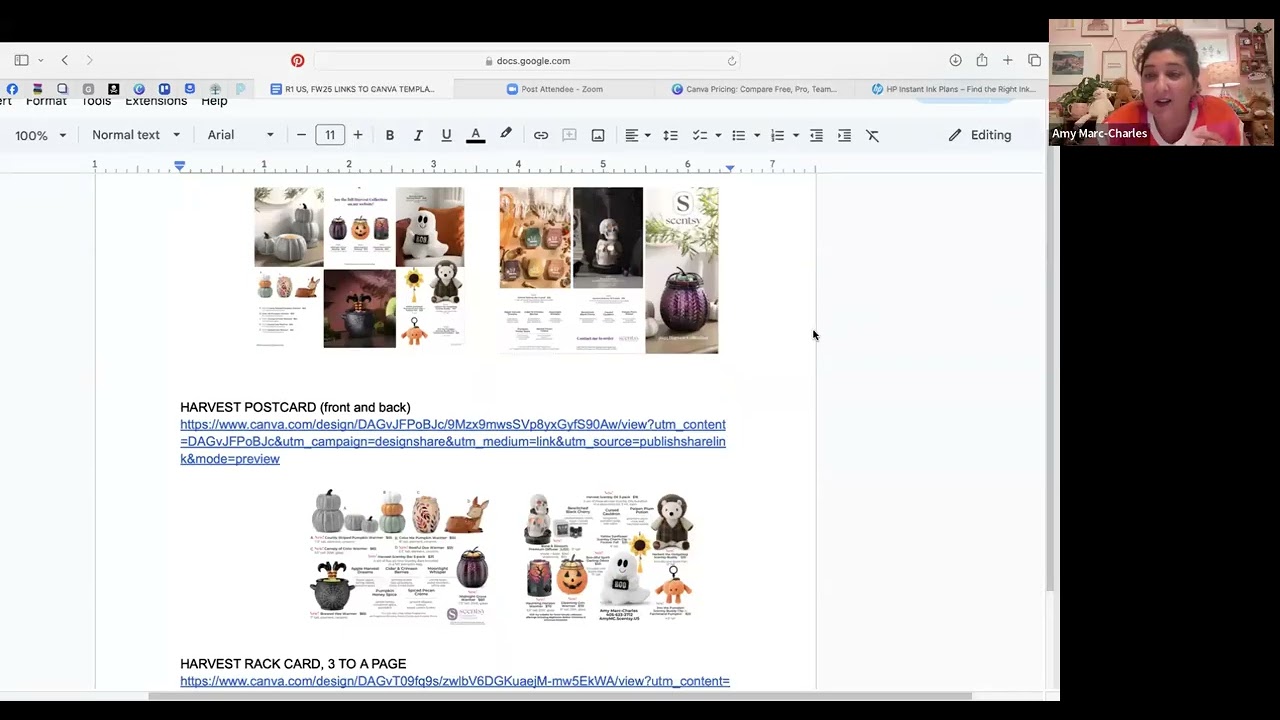Open the Editing mode dropdown
The width and height of the screenshot is (1280, 720).
click(x=980, y=135)
